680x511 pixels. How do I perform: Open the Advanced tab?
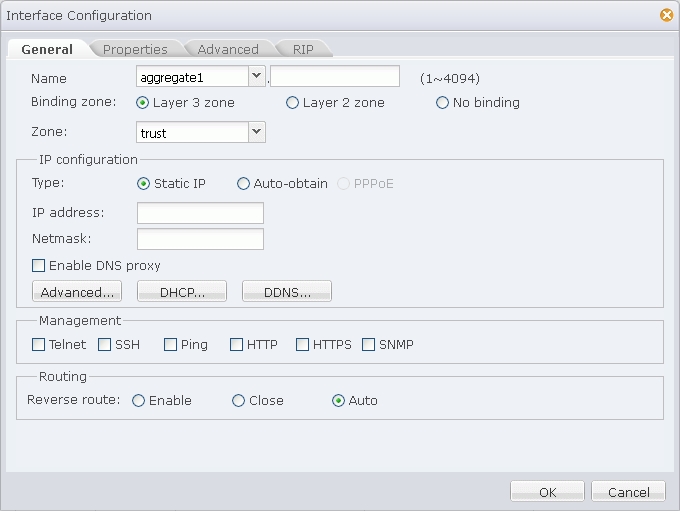(x=228, y=49)
